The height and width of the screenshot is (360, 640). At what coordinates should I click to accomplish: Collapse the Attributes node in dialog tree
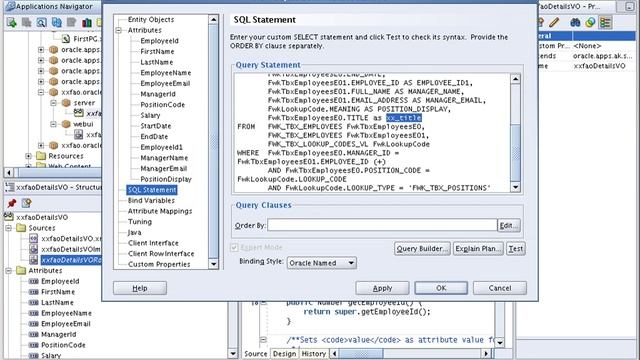coord(119,30)
